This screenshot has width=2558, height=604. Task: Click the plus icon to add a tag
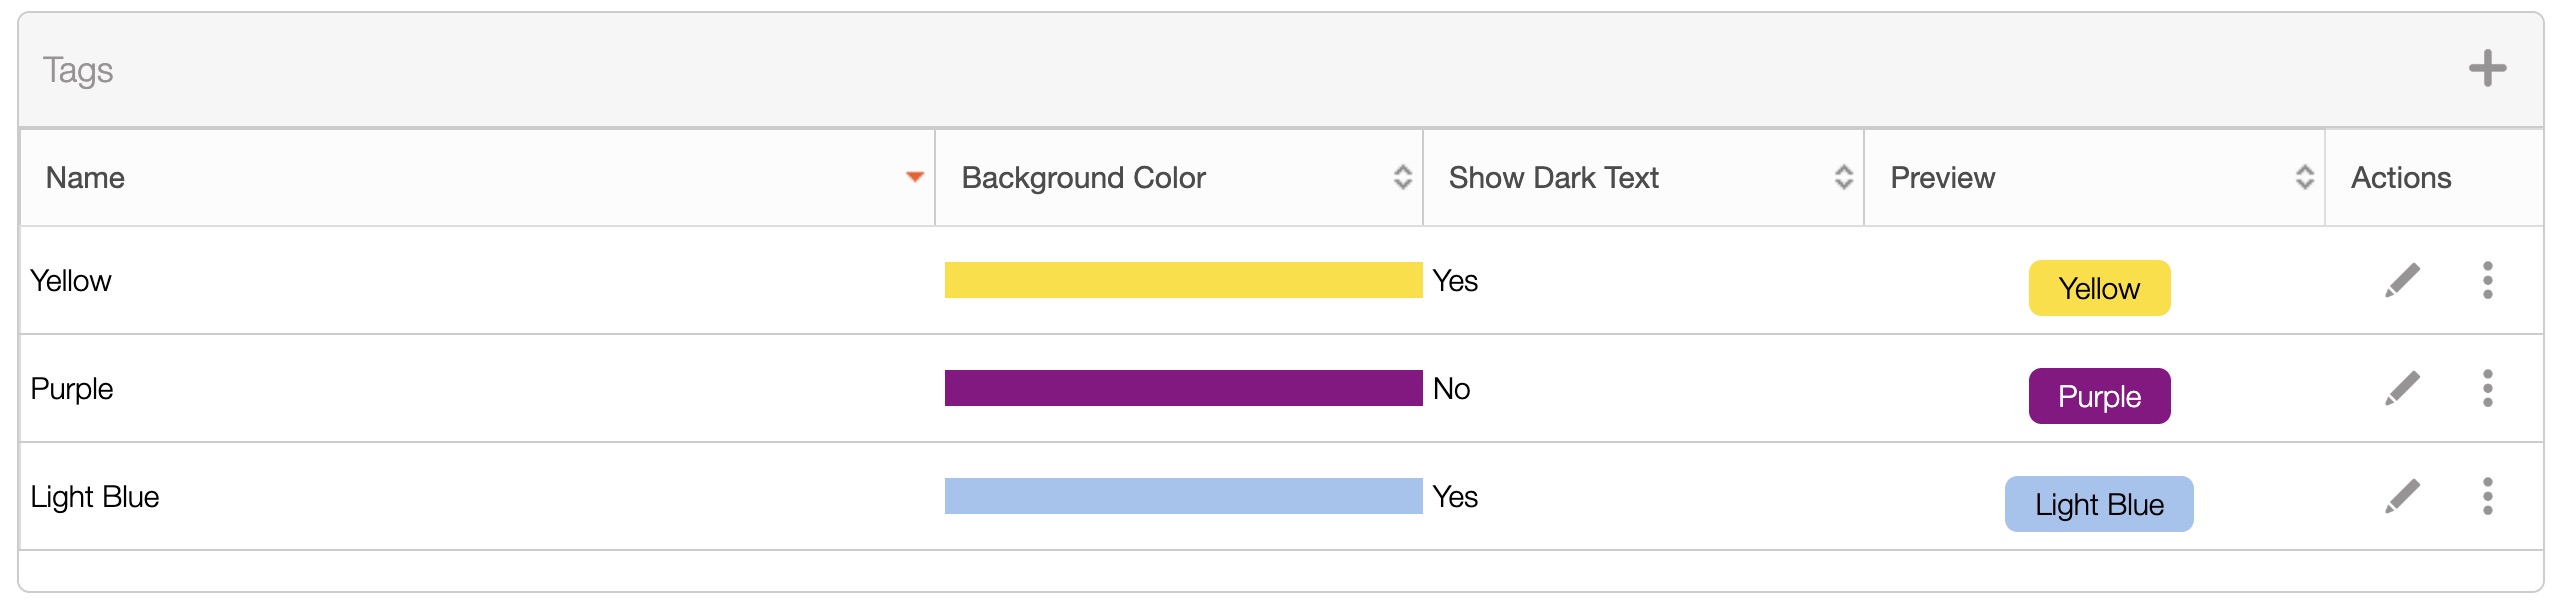click(x=2486, y=69)
